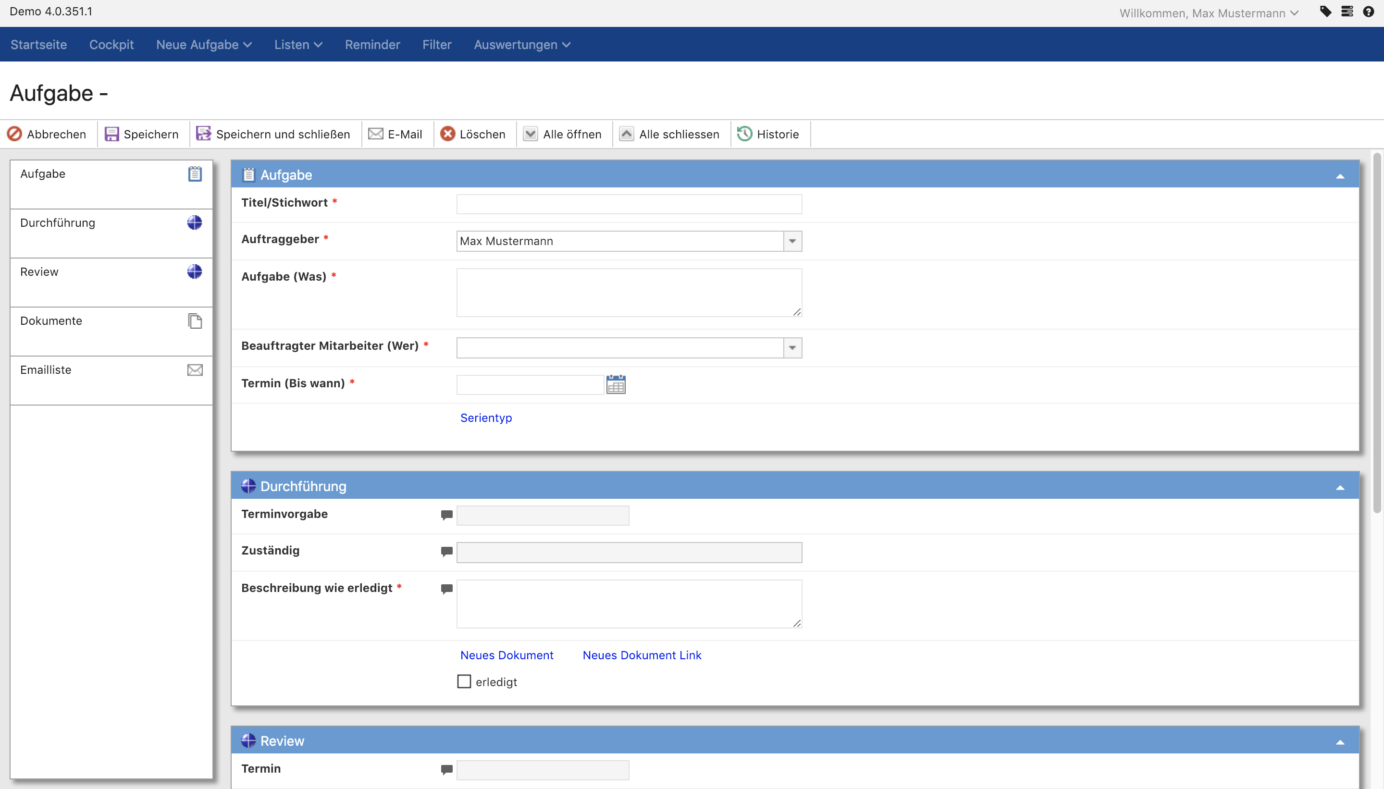
Task: Open the Dokumente page icon in the sidebar
Action: [194, 320]
